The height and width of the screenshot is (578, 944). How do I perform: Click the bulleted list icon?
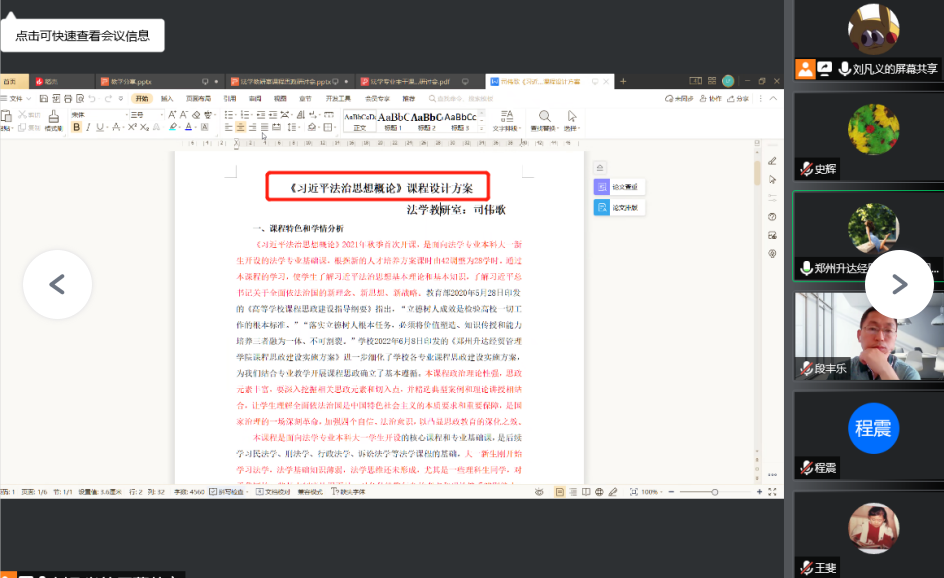229,115
